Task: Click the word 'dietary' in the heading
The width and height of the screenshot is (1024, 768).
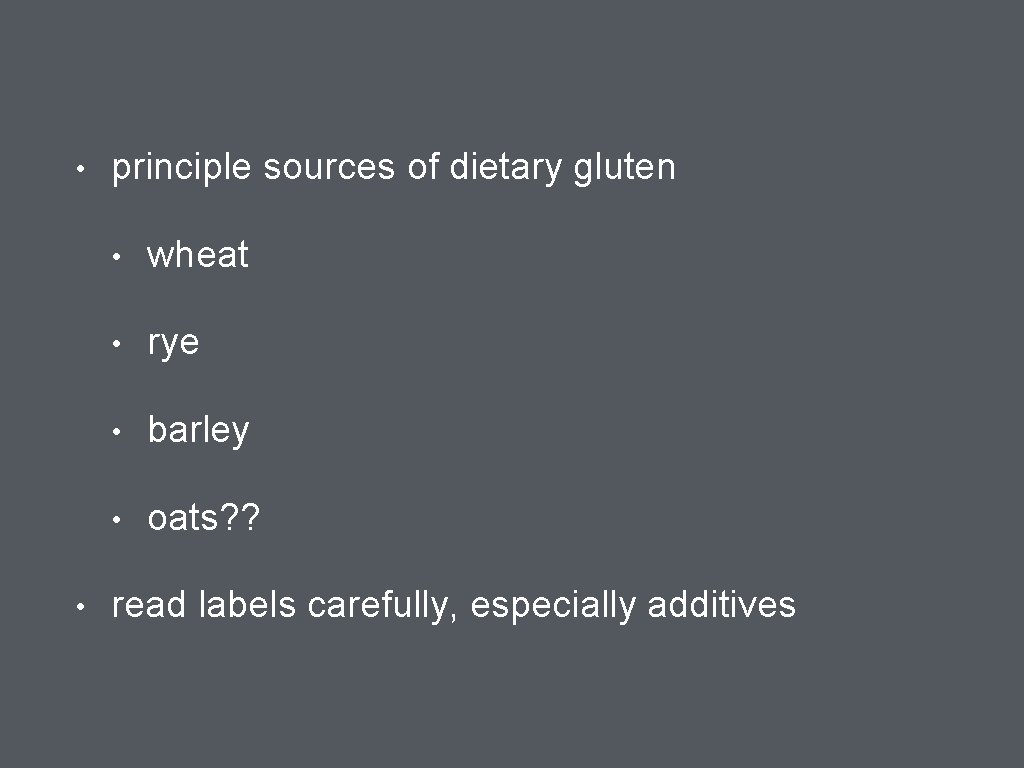Action: tap(506, 168)
